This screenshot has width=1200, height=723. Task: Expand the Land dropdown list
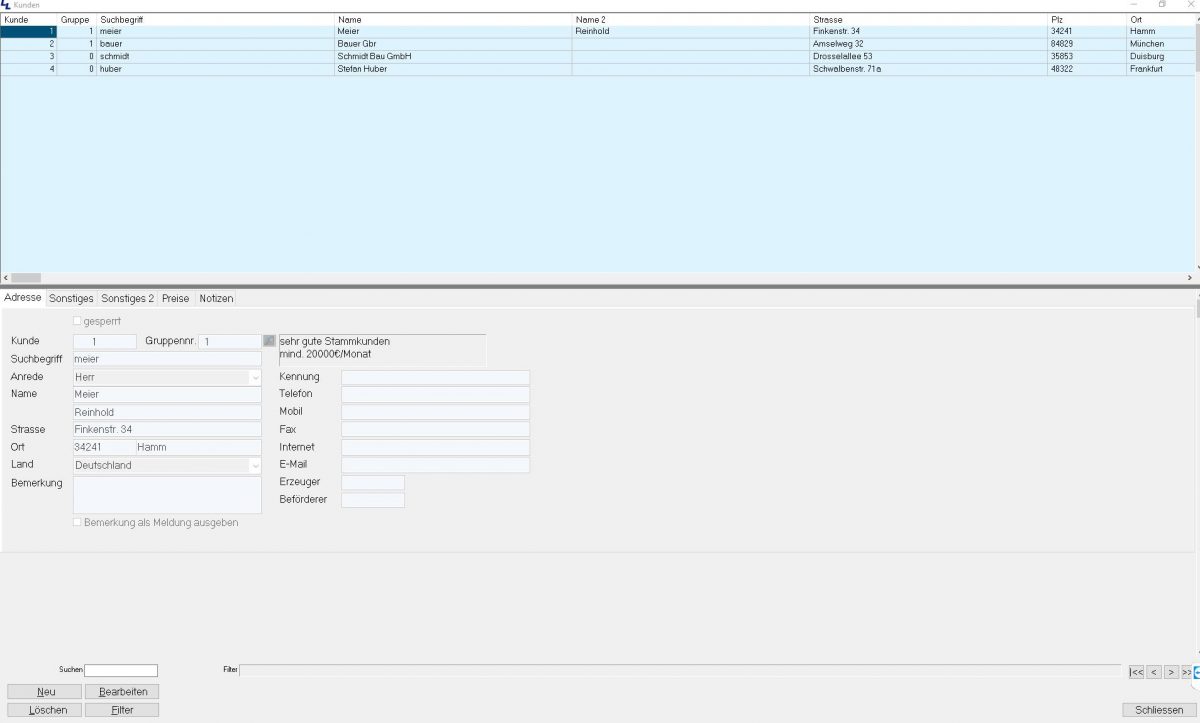pyautogui.click(x=254, y=465)
